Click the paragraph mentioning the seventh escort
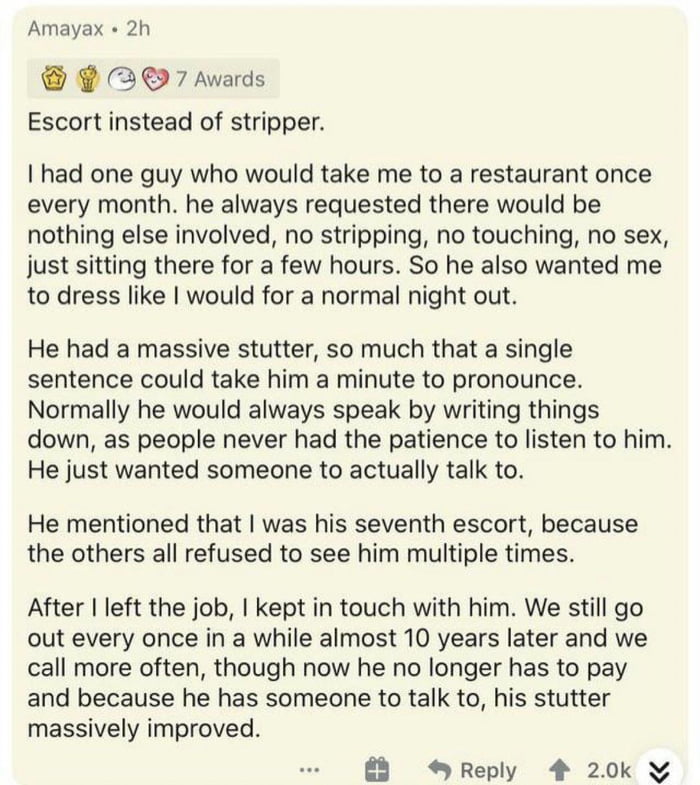 coord(332,539)
